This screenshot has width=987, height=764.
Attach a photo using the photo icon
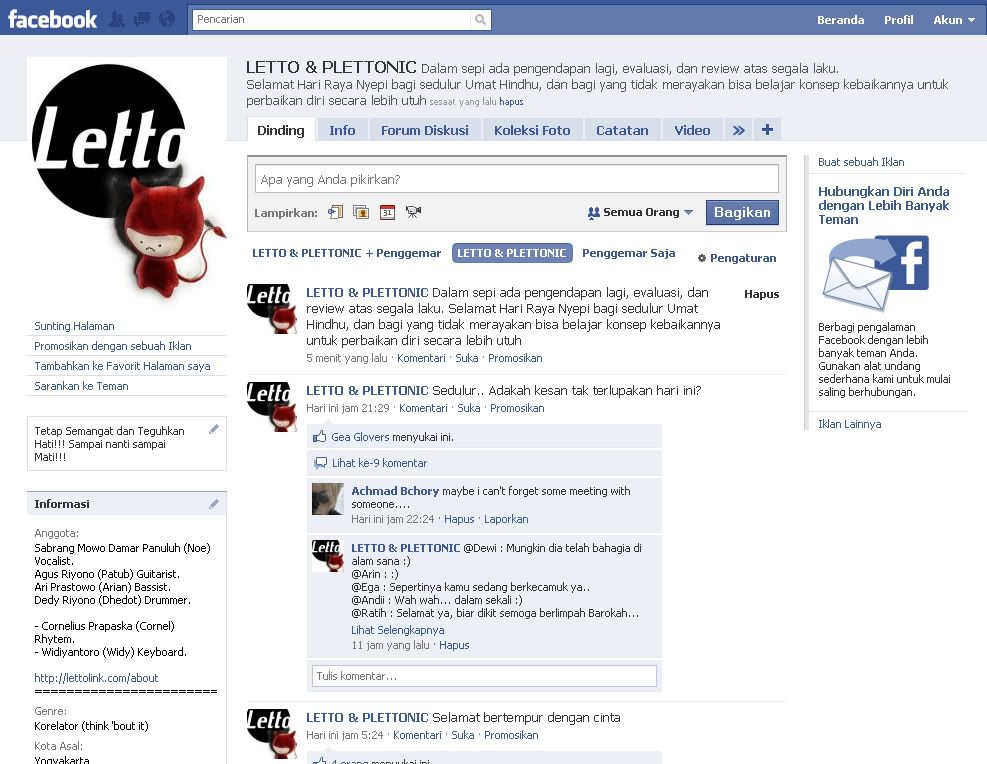click(361, 212)
